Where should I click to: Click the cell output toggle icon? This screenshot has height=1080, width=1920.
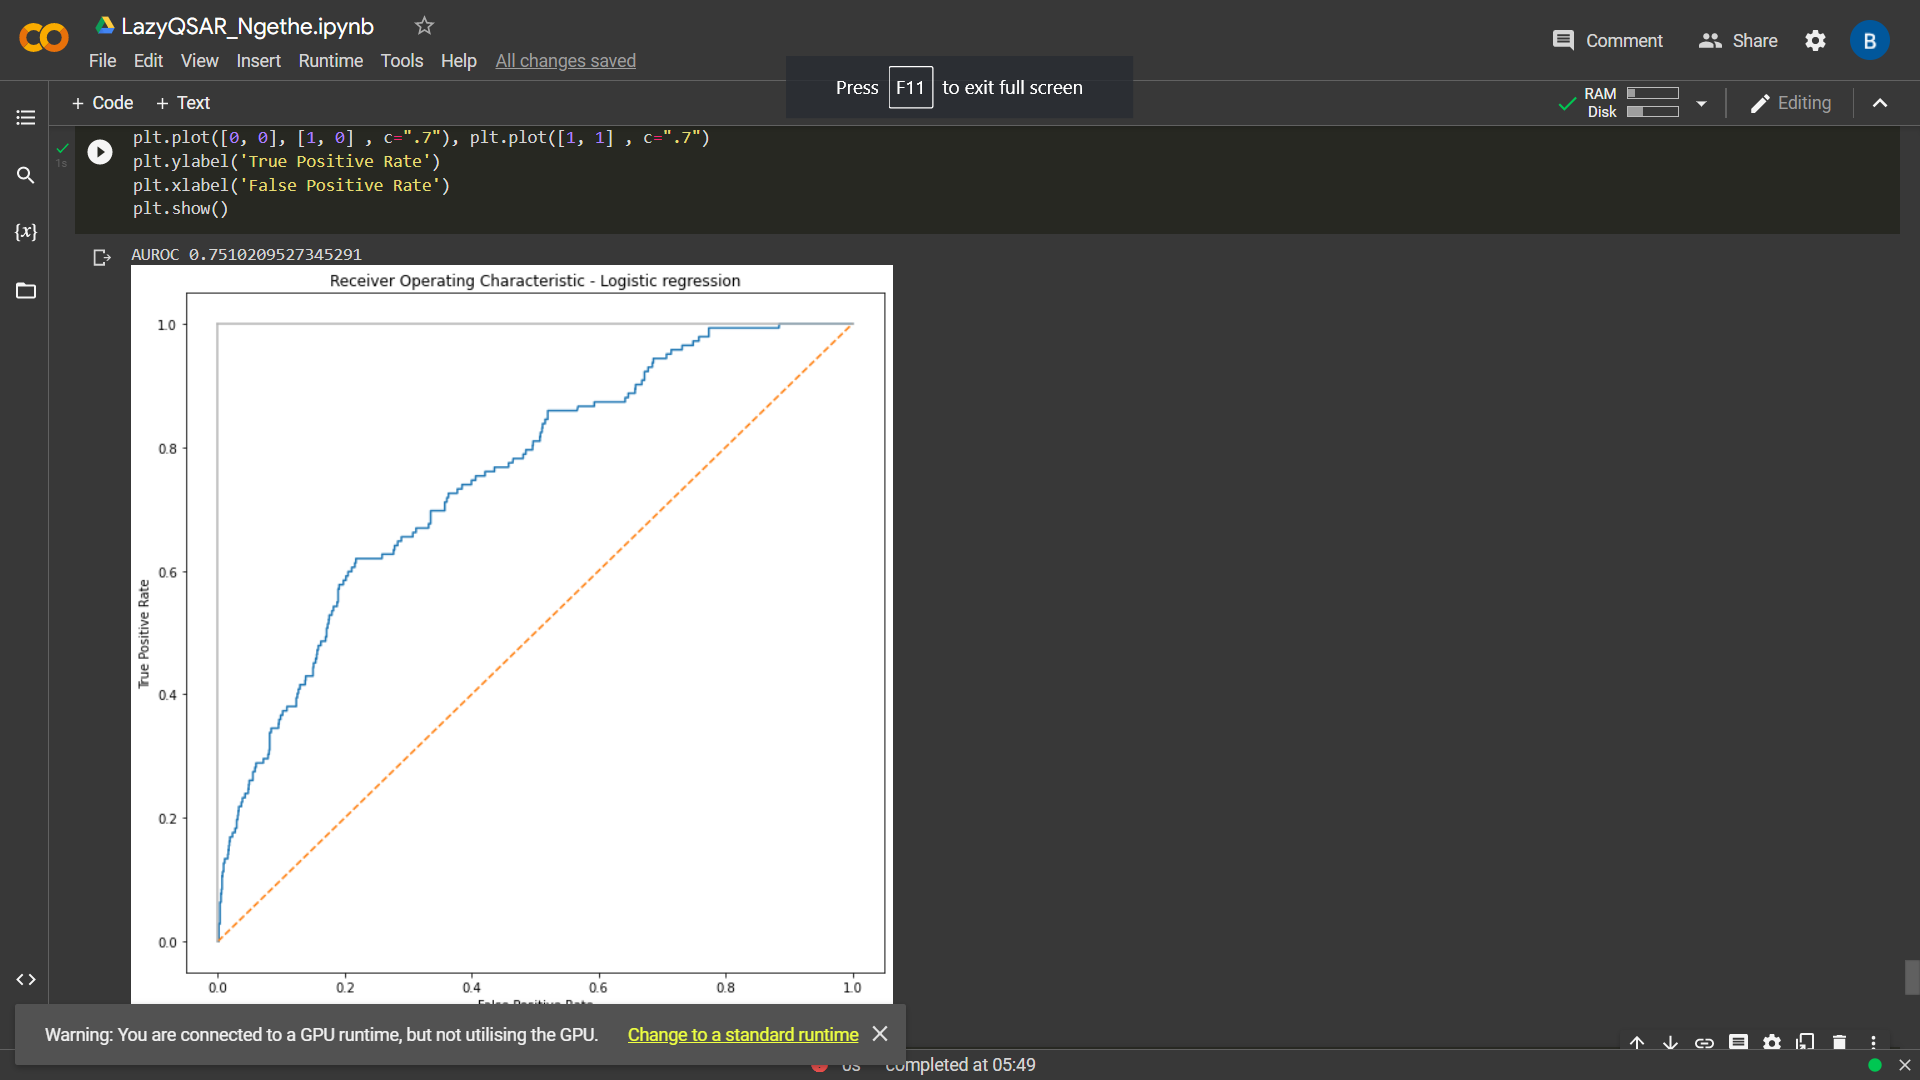[x=101, y=258]
